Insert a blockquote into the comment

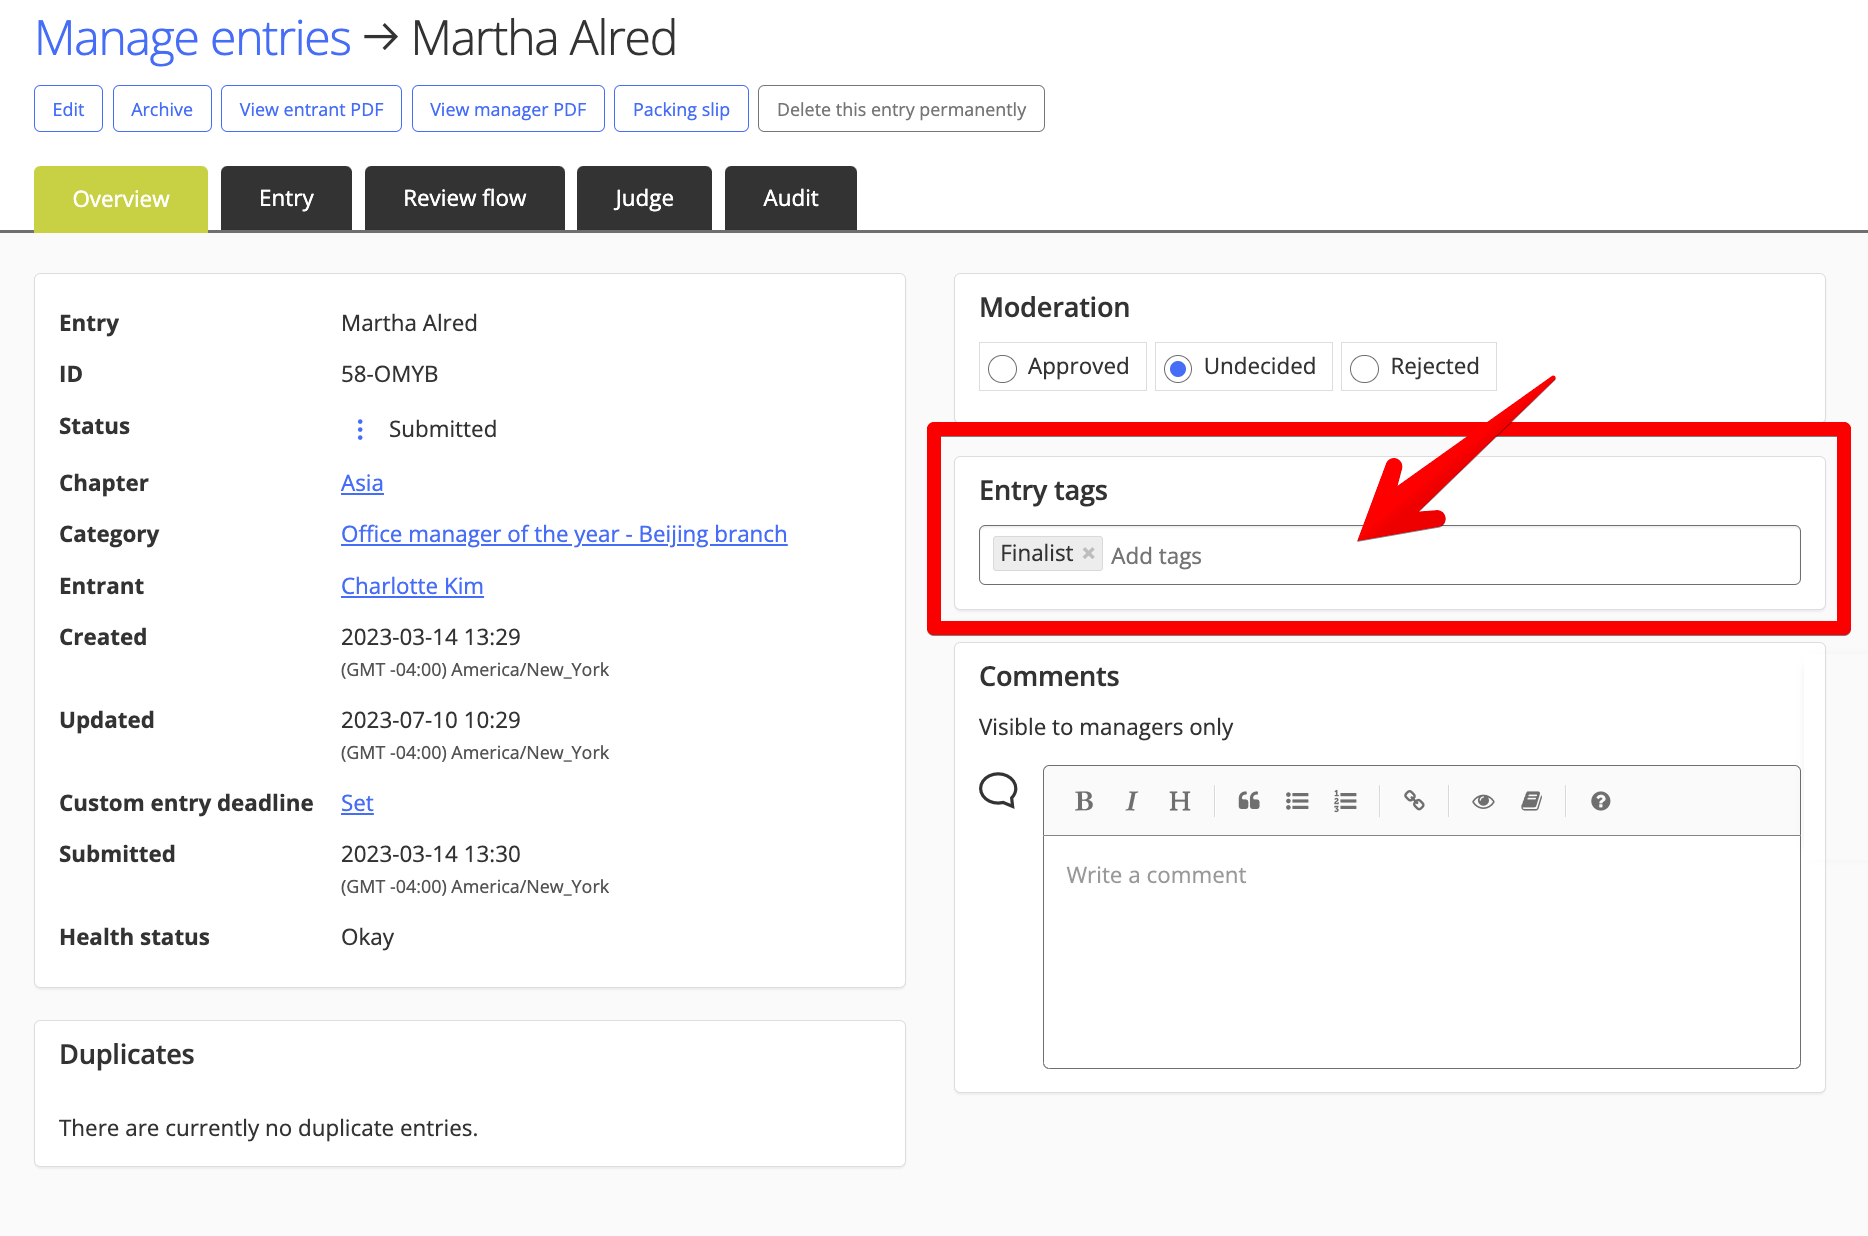click(1248, 800)
